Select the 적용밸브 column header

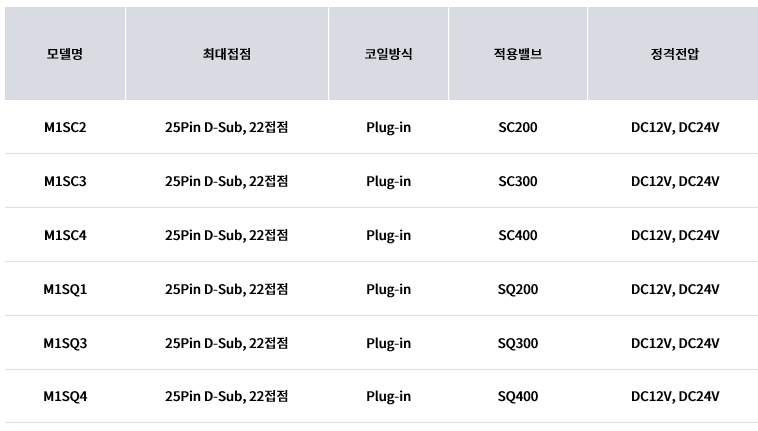point(518,54)
